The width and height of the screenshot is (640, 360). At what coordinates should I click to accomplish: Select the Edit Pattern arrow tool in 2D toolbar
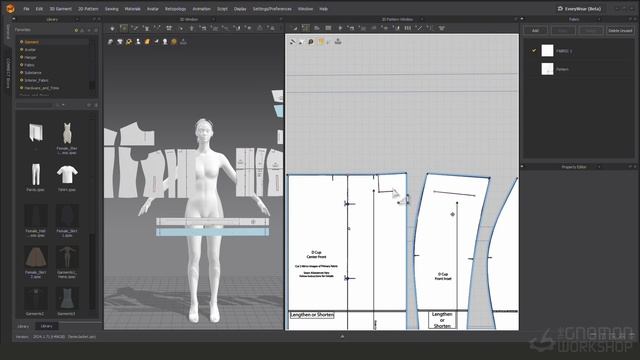(295, 28)
